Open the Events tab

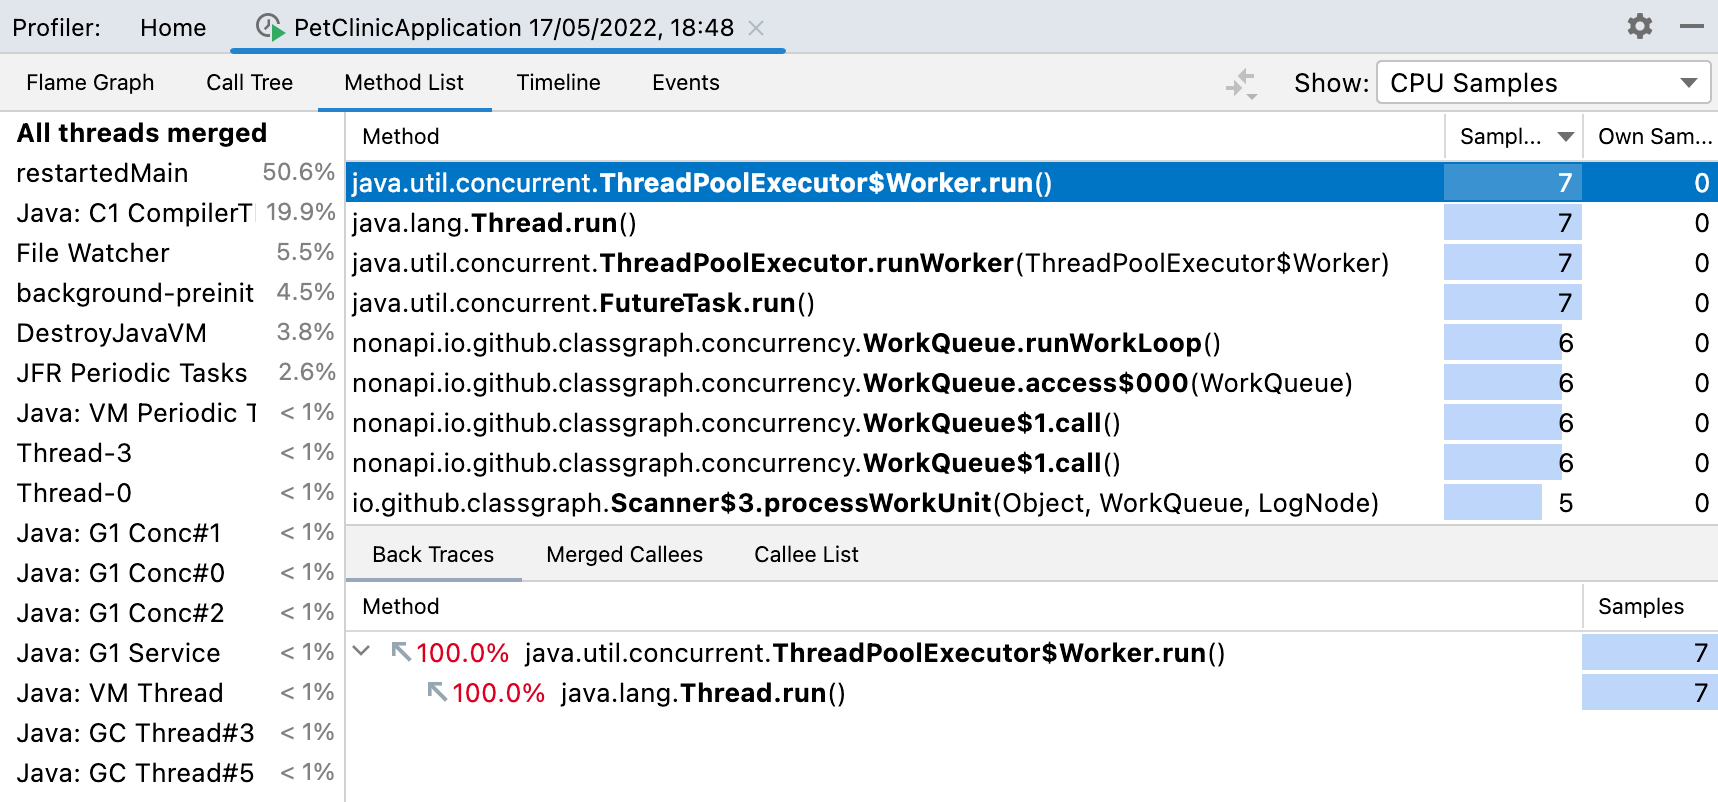point(685,83)
